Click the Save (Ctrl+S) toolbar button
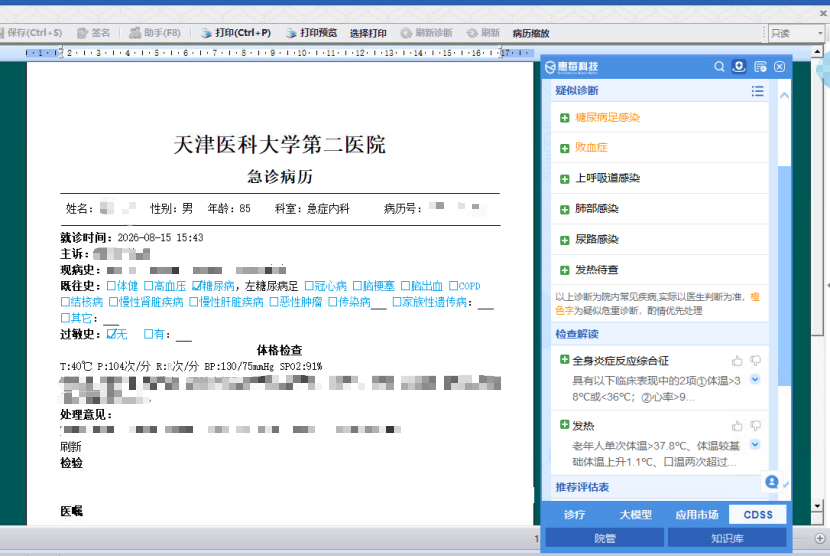This screenshot has width=830, height=556. 31,33
